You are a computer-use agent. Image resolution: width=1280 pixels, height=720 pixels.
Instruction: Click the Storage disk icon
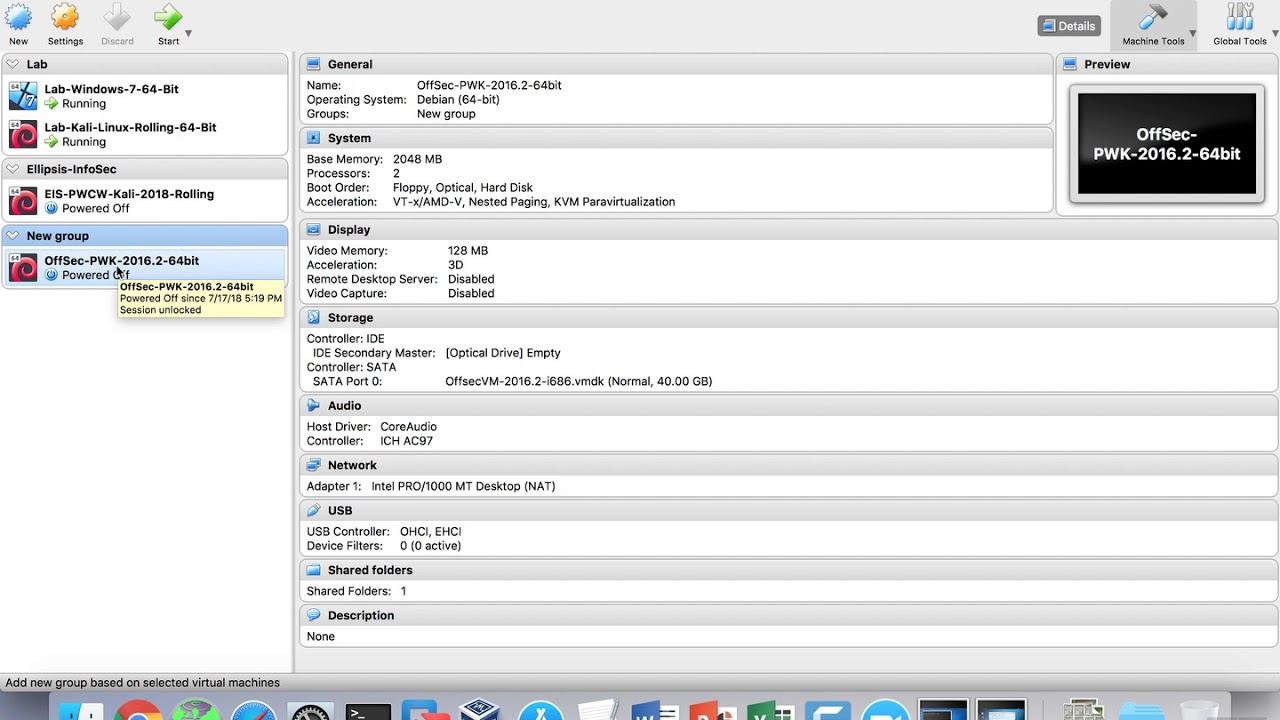pos(314,317)
